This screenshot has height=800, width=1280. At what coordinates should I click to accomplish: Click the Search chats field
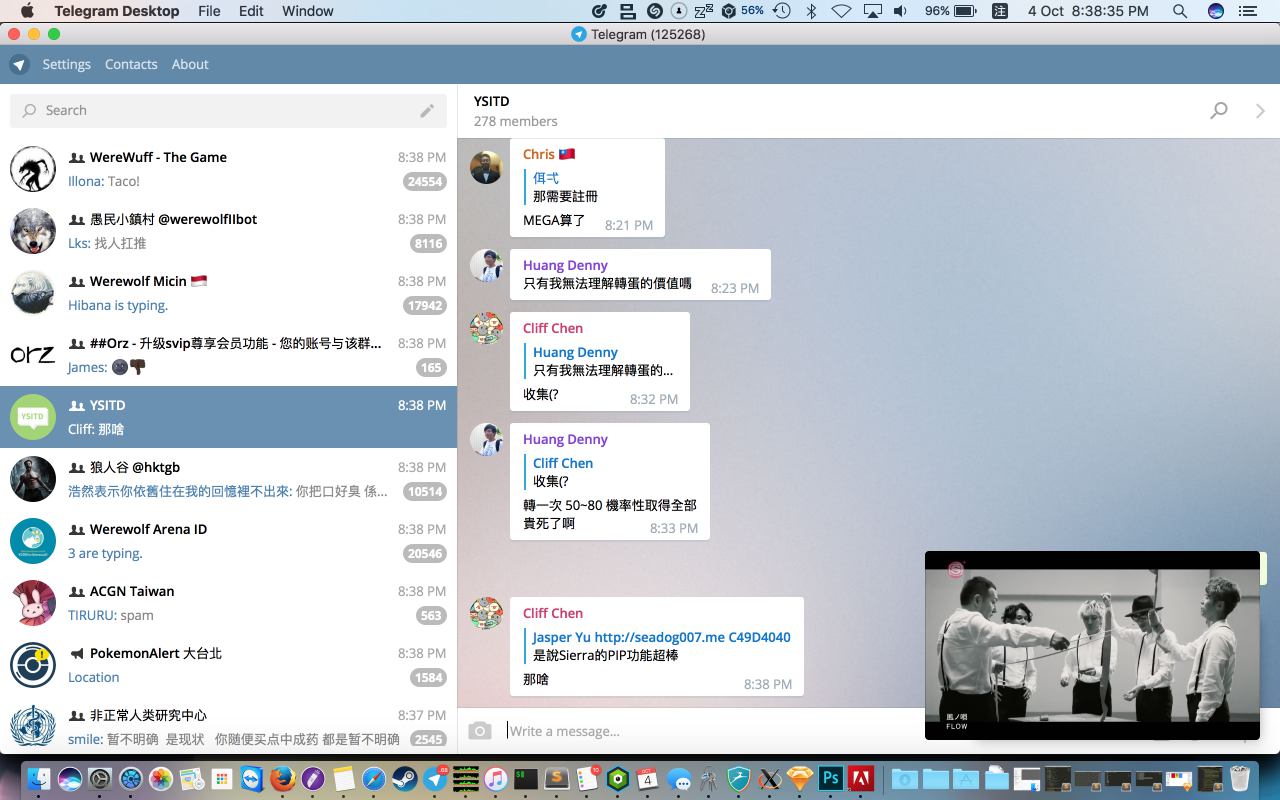pyautogui.click(x=228, y=110)
